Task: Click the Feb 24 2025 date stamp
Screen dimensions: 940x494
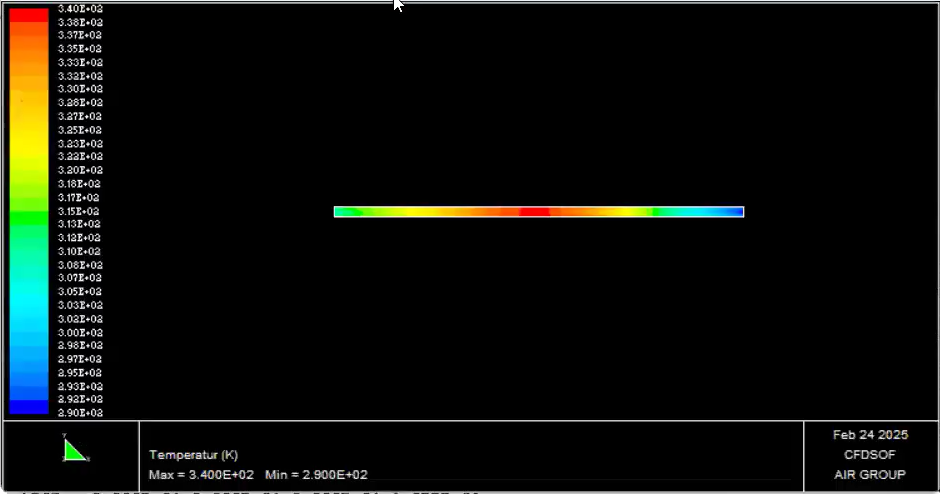Action: point(869,435)
